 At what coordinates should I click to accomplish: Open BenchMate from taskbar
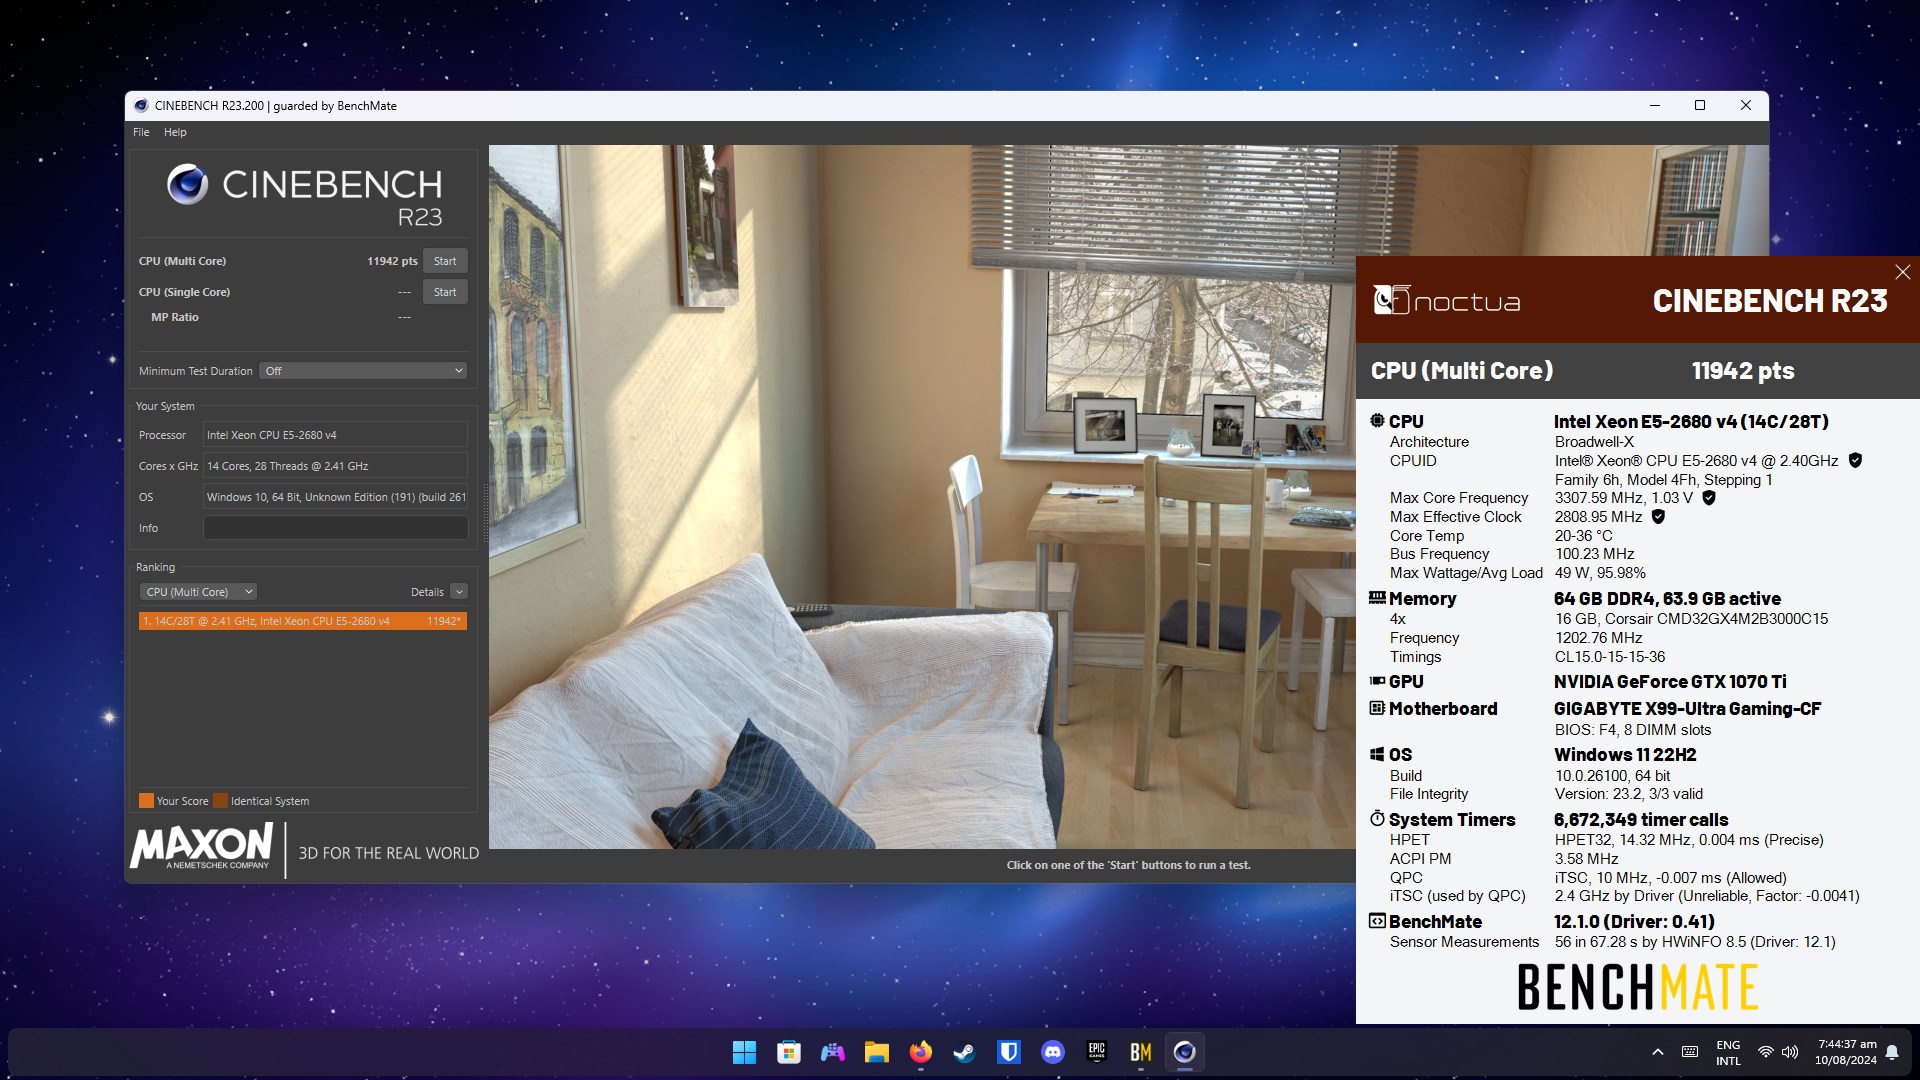point(1141,1052)
